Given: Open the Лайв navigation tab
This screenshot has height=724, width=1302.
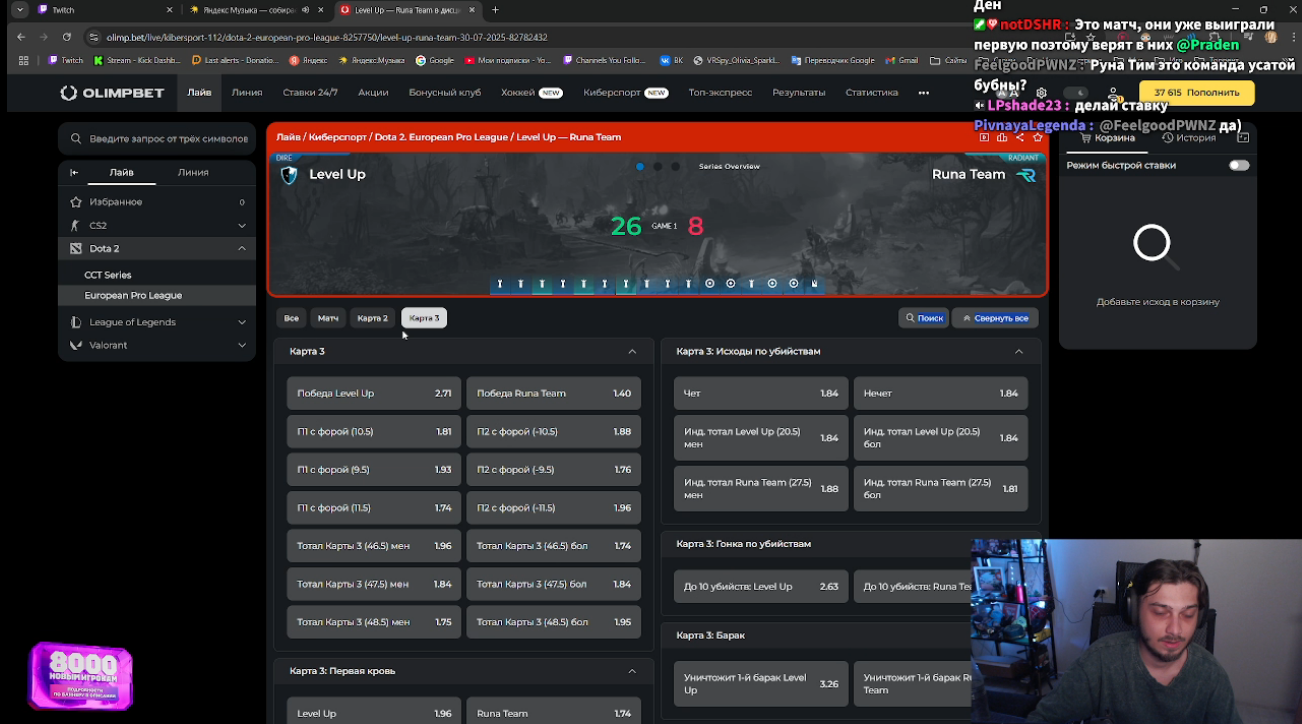Looking at the screenshot, I should tap(199, 92).
